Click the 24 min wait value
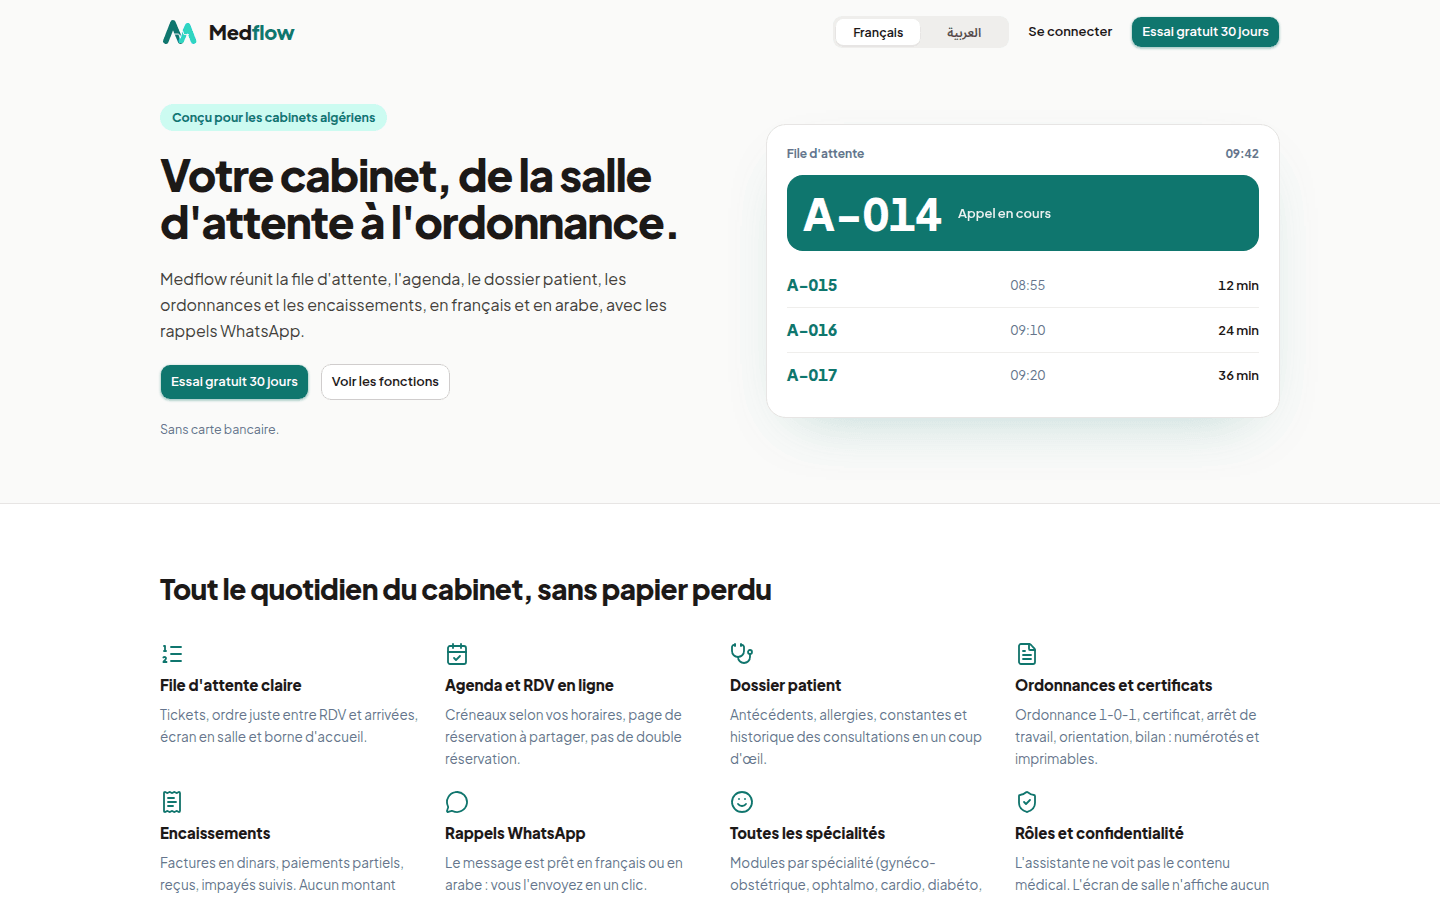 click(x=1238, y=330)
